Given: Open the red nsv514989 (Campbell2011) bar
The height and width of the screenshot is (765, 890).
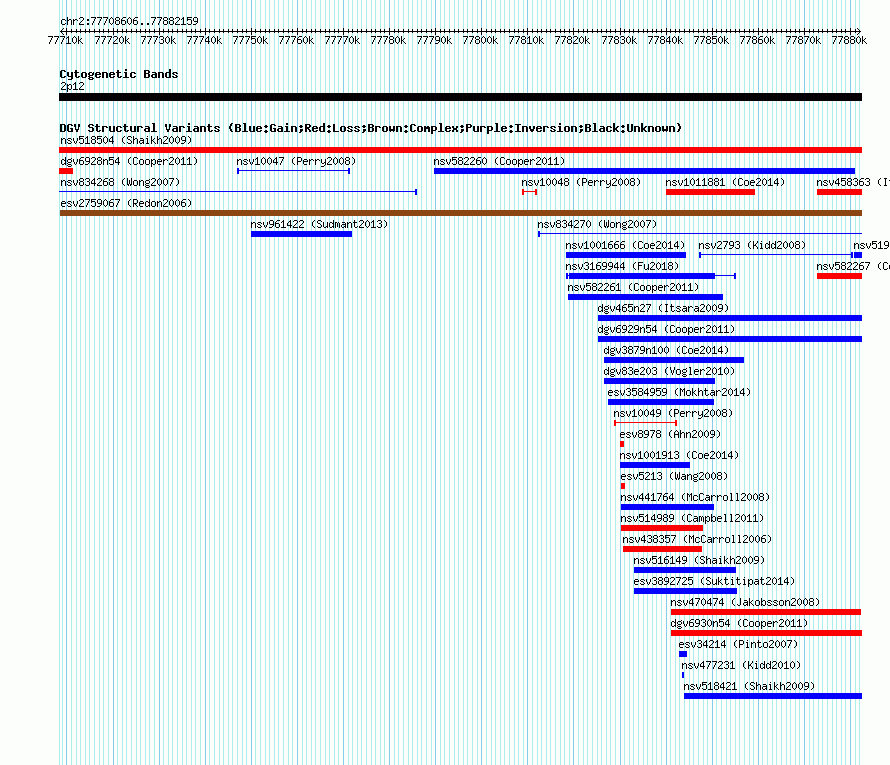Looking at the screenshot, I should [662, 528].
